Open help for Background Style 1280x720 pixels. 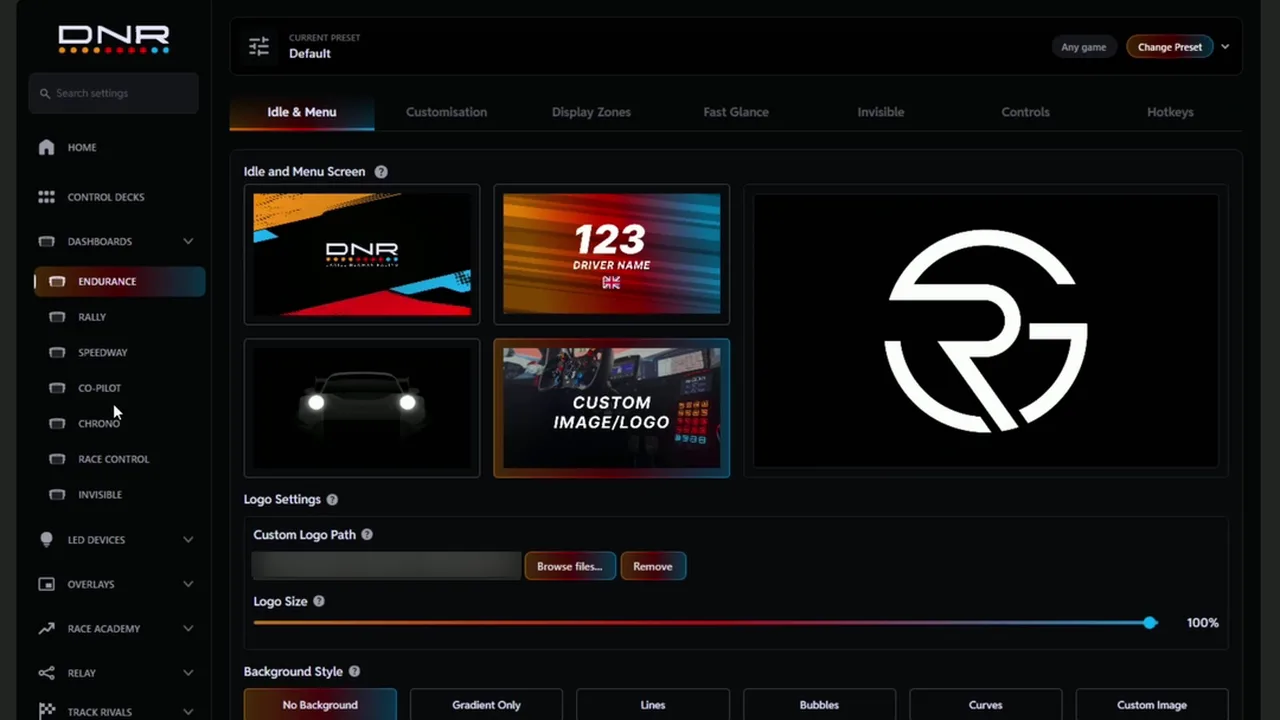[x=354, y=672]
